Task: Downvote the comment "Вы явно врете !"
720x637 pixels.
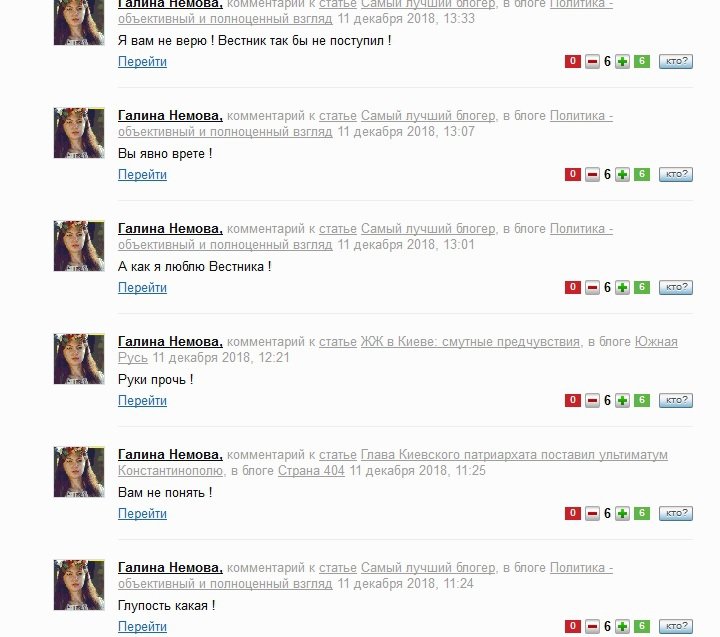Action: pos(592,175)
